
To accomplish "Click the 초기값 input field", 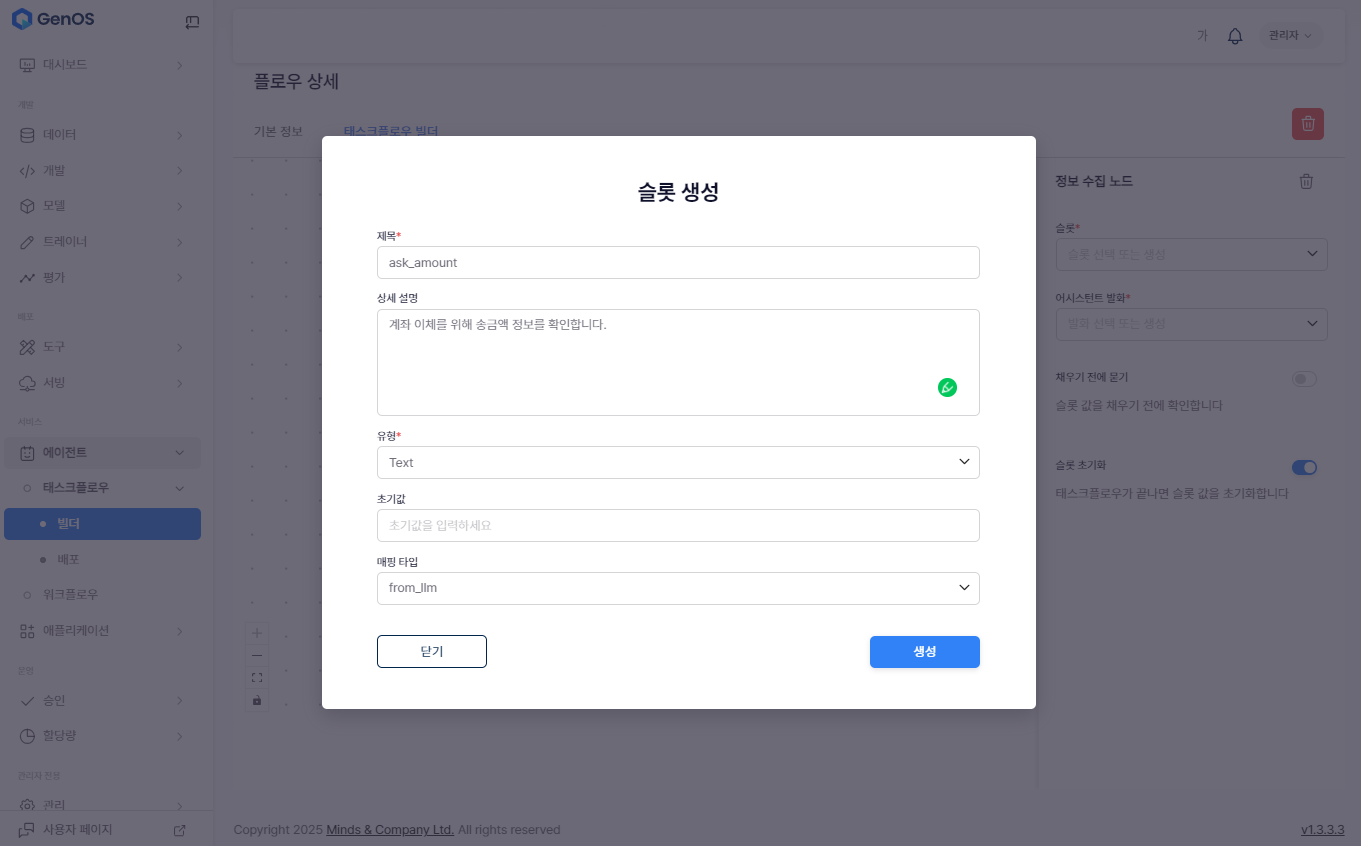I will point(678,525).
